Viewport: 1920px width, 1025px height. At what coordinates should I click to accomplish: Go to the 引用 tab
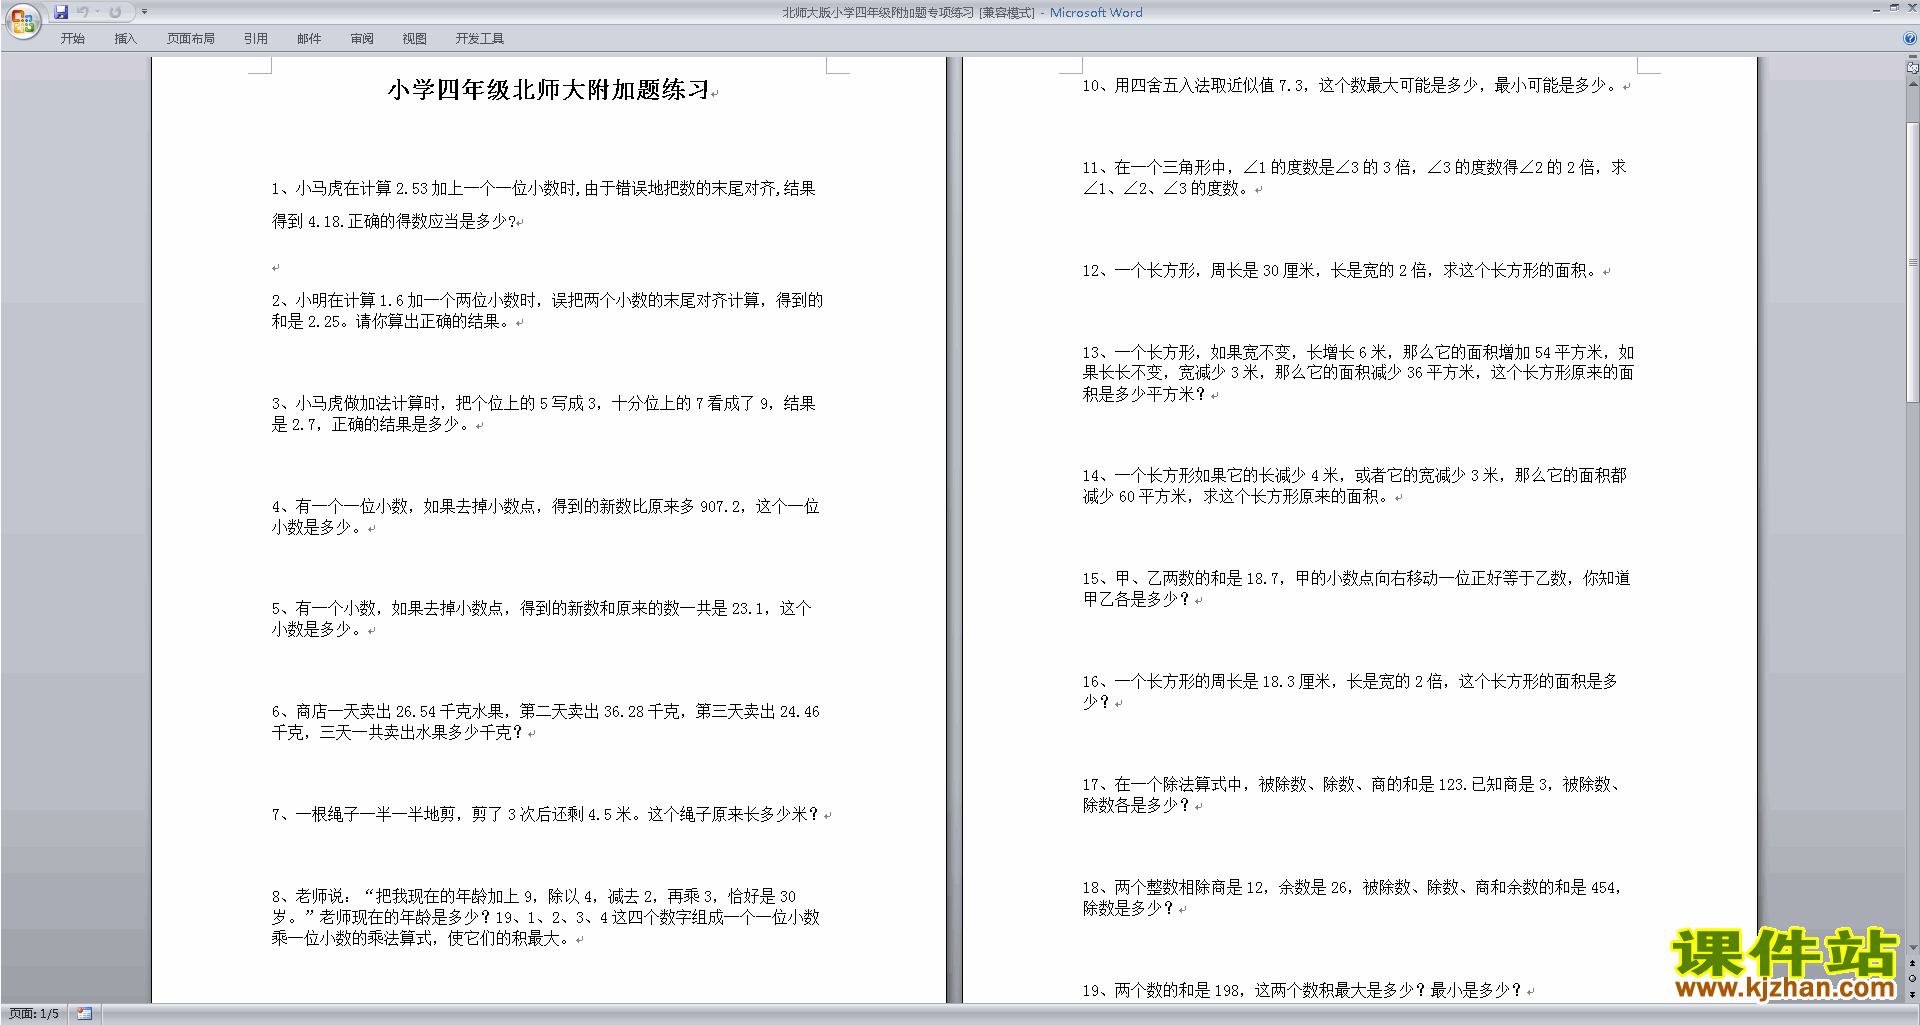coord(256,38)
